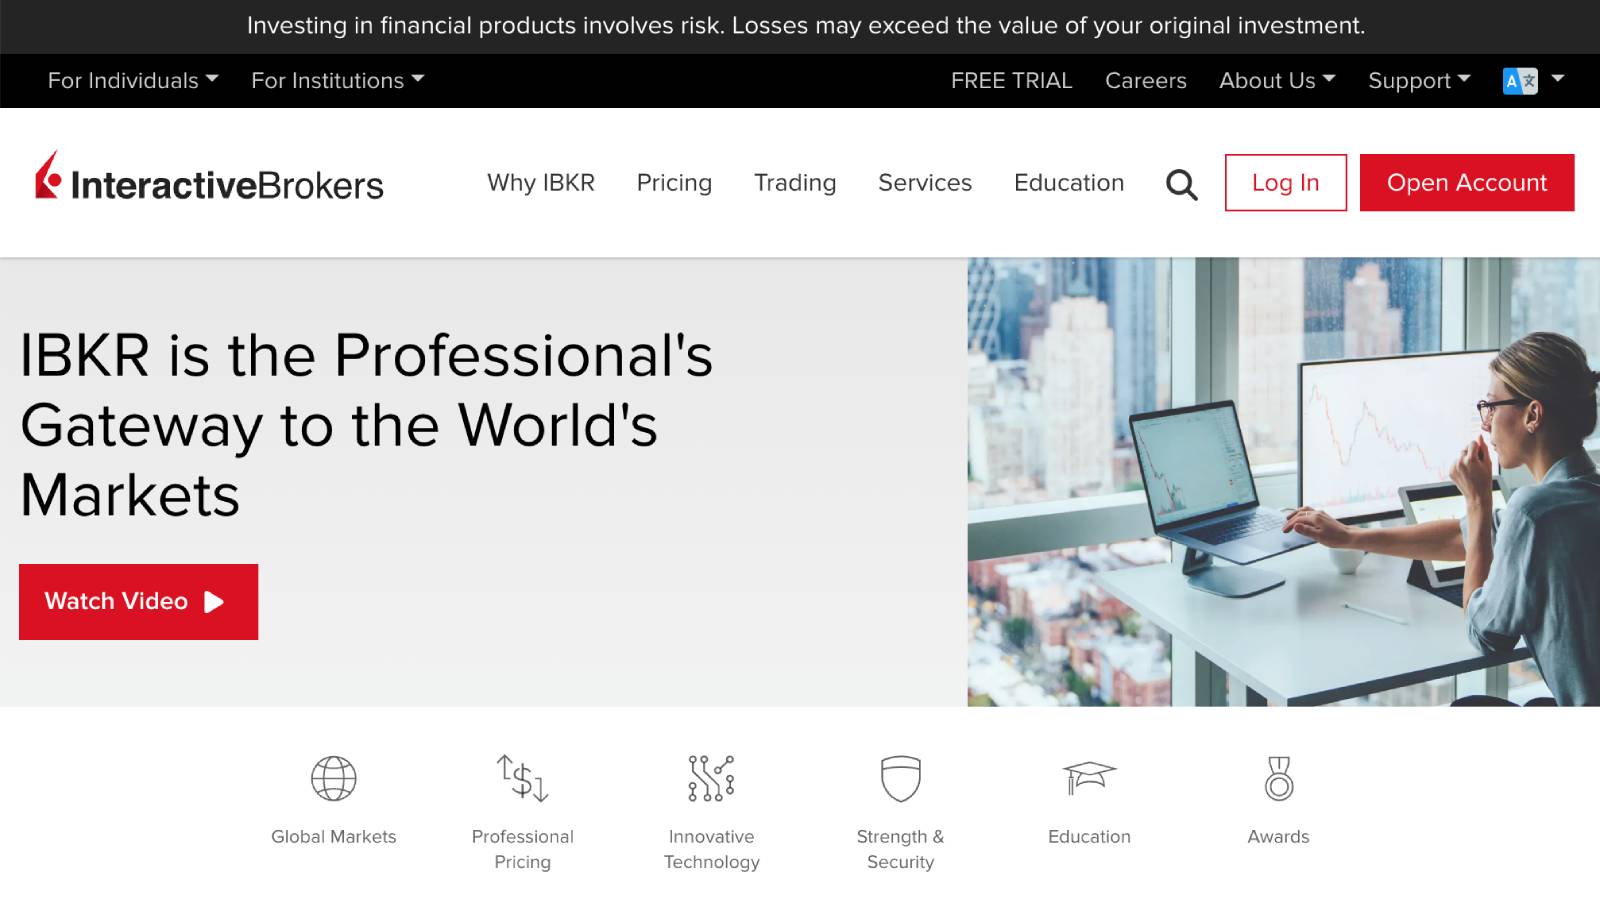Image resolution: width=1600 pixels, height=903 pixels.
Task: Expand the About Us dropdown
Action: (x=1277, y=81)
